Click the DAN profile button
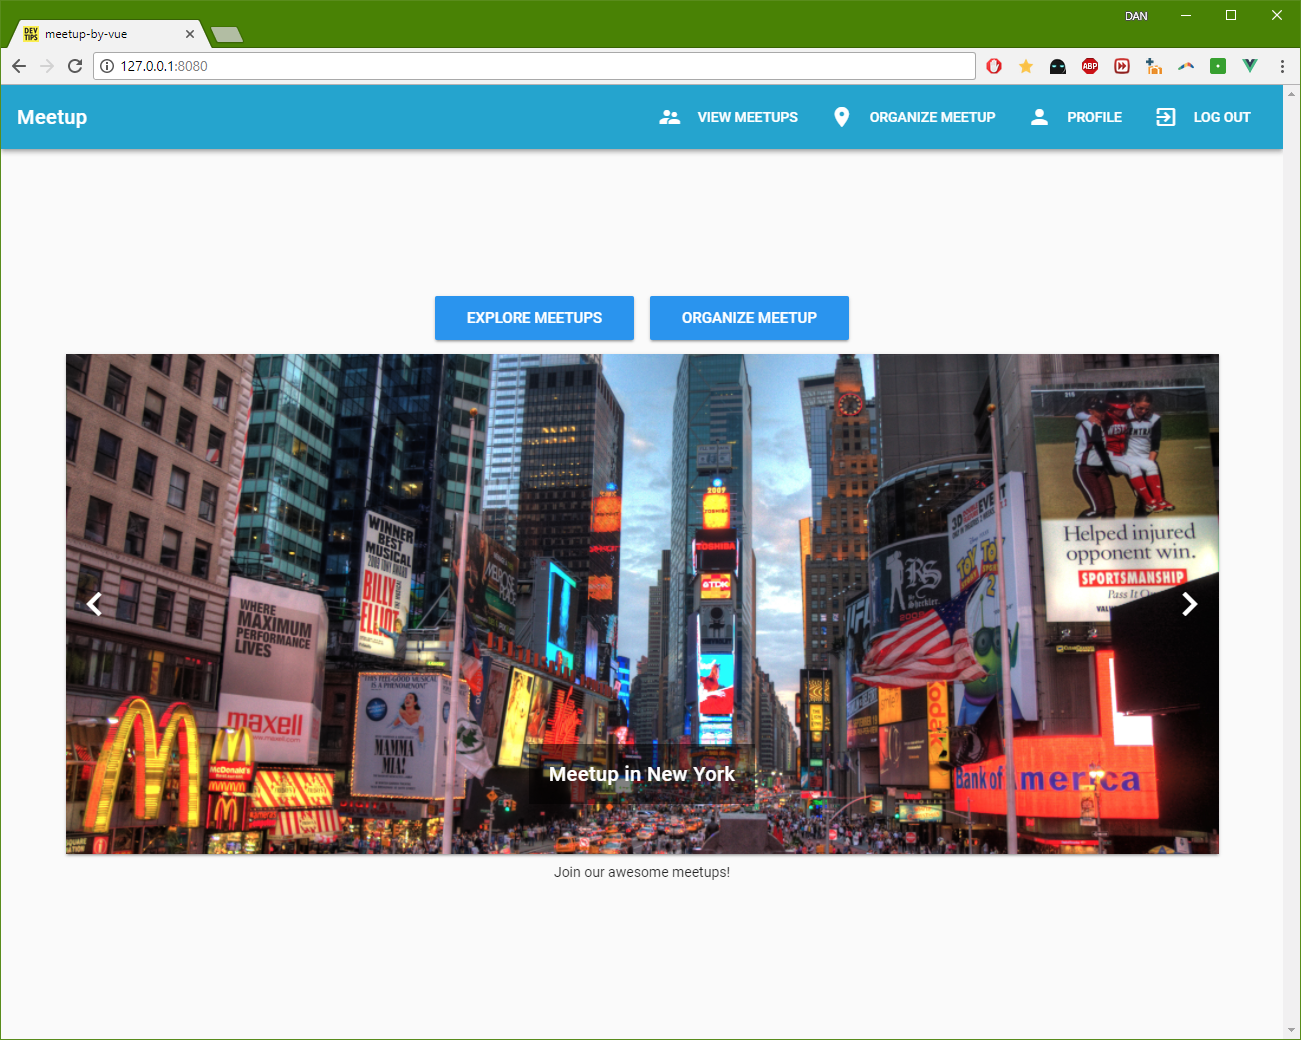 click(1136, 16)
